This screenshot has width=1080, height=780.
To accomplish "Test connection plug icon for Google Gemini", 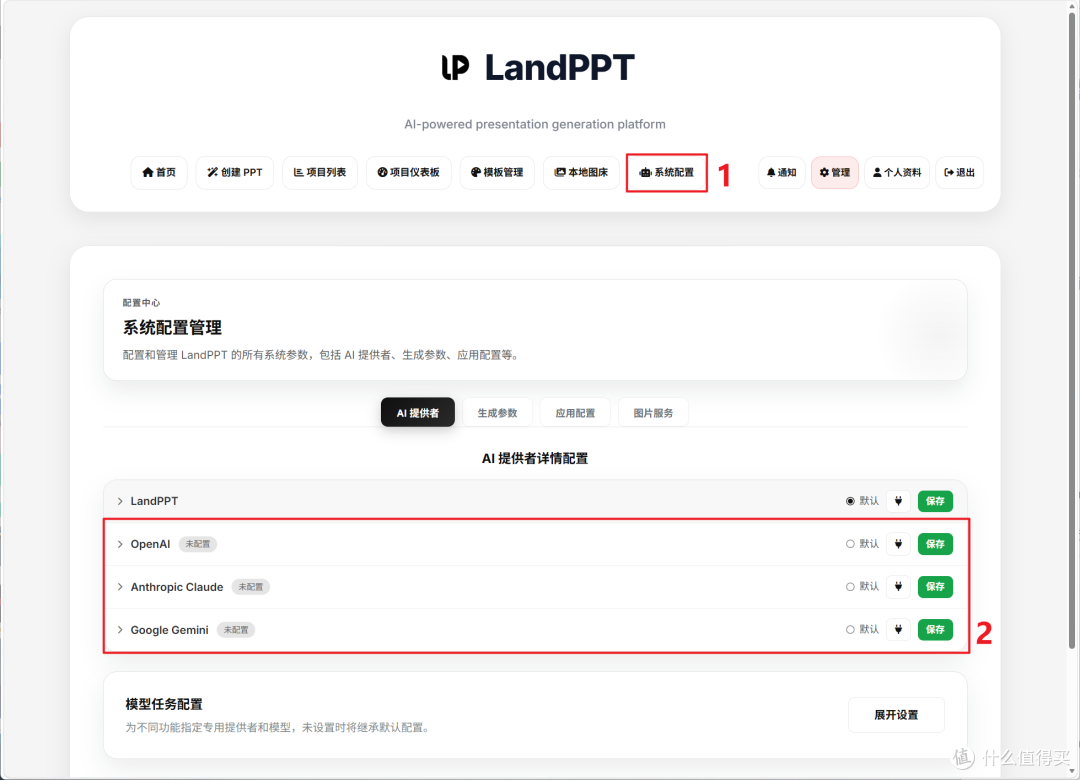I will 898,629.
